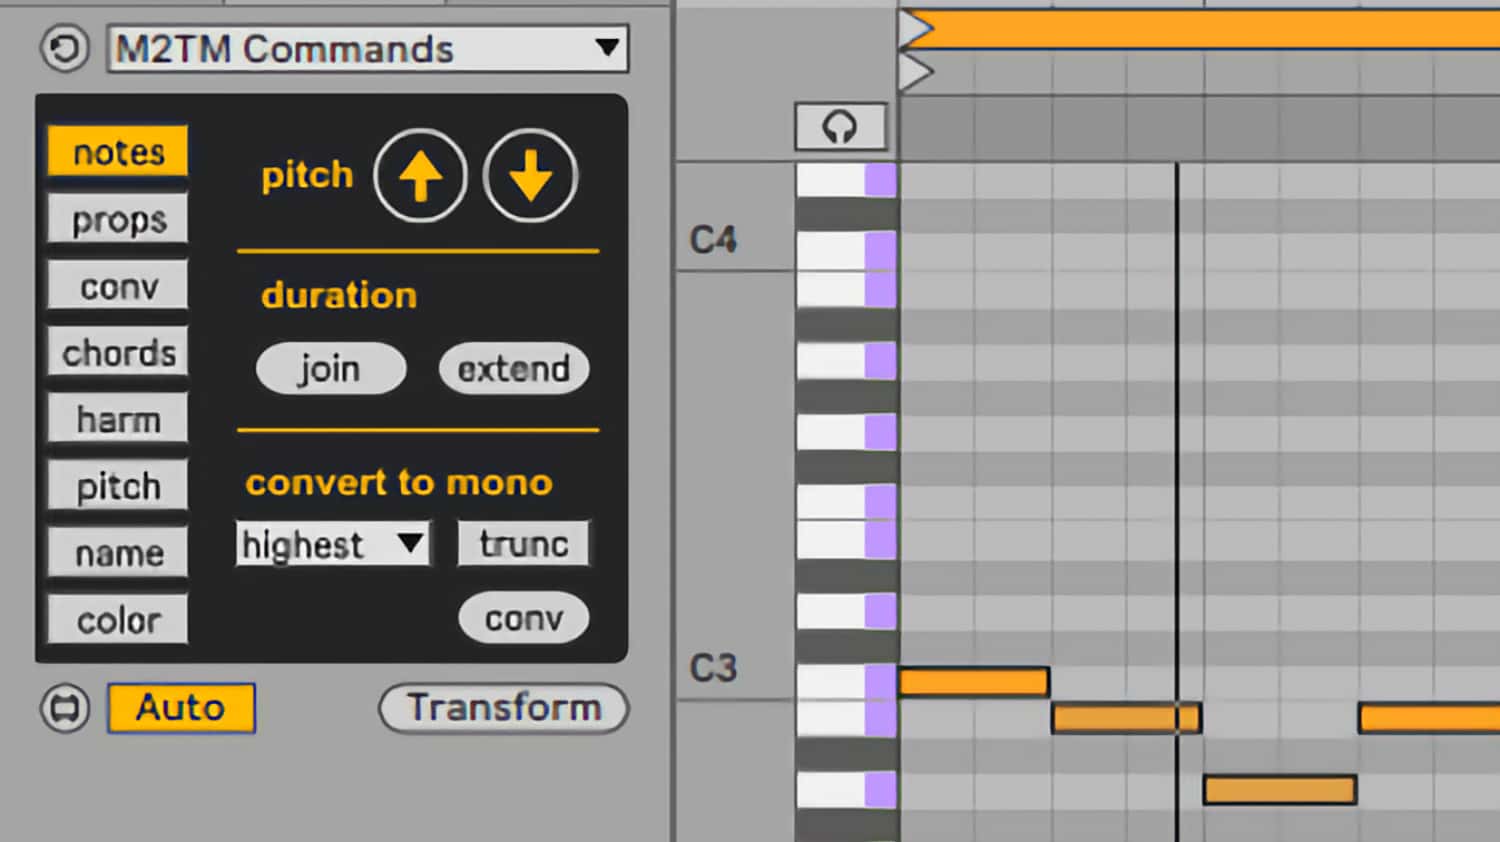Click the pitch down arrow button
1500x842 pixels.
tap(530, 176)
